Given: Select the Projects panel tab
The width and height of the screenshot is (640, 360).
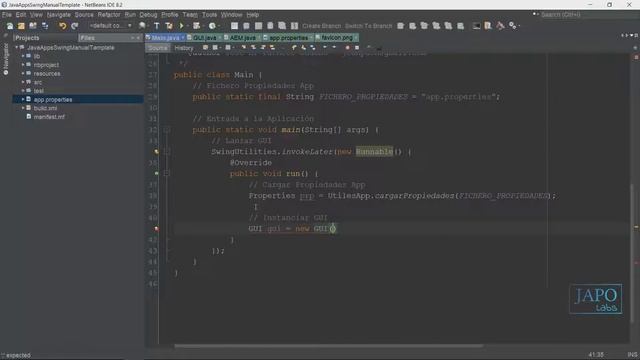Looking at the screenshot, I should (27, 38).
